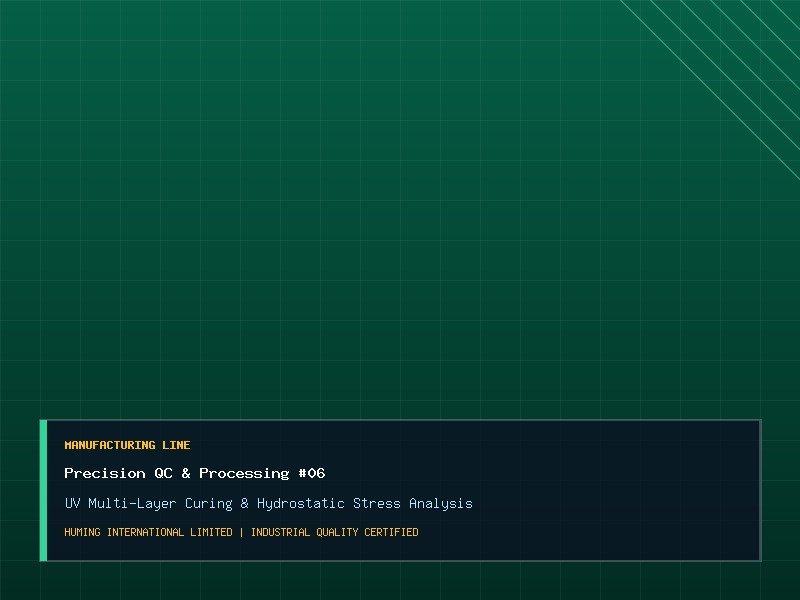Click the word CERTIFIED in footer line
Image resolution: width=800 pixels, height=600 pixels.
(x=391, y=532)
